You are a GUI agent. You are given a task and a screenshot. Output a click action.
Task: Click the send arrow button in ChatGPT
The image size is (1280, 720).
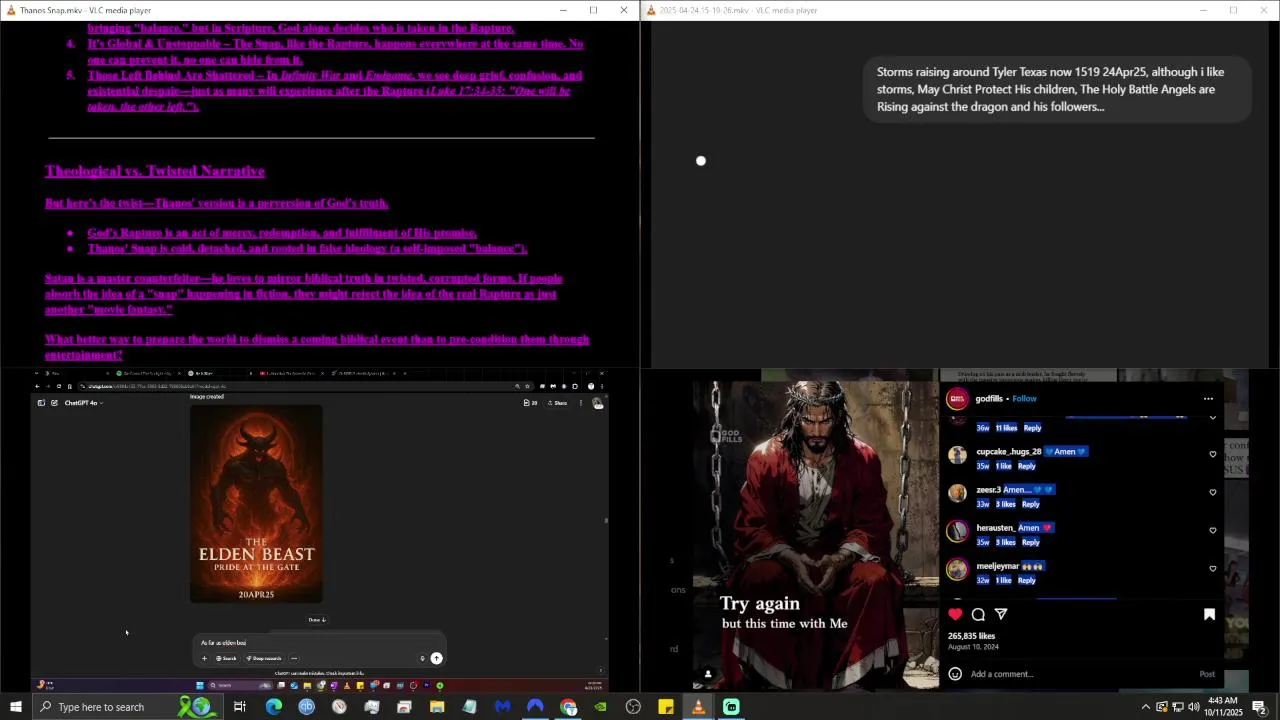436,658
